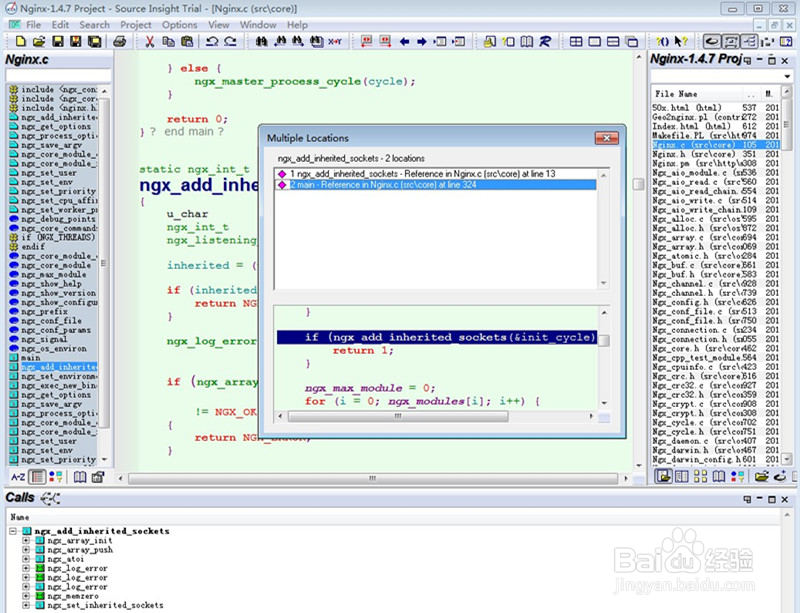This screenshot has width=800, height=613.
Task: Click the symbol window book icon
Action: pos(80,477)
